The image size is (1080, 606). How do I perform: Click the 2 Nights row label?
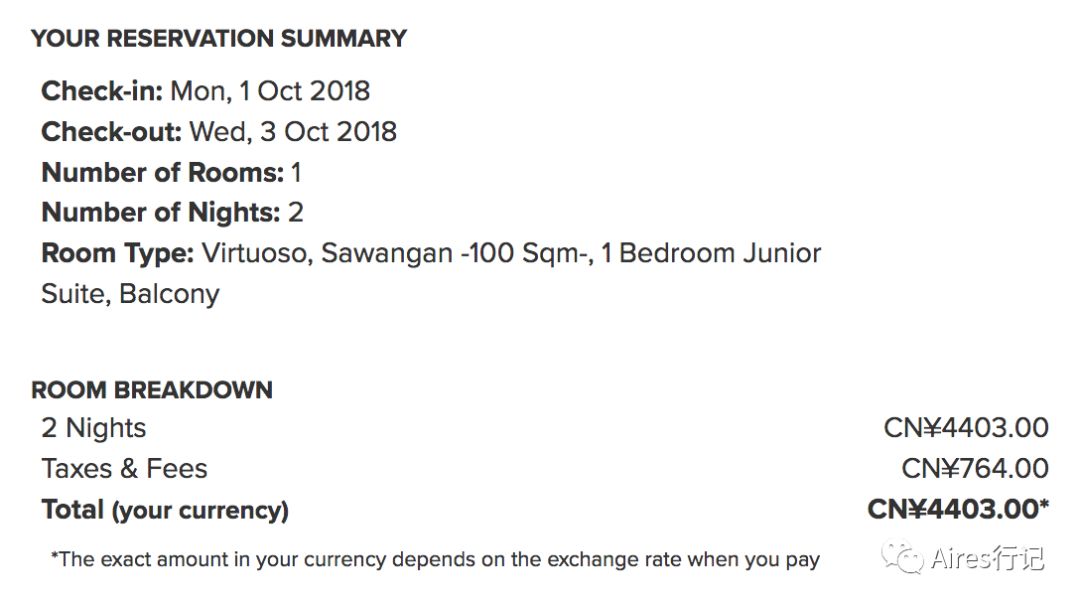(94, 428)
